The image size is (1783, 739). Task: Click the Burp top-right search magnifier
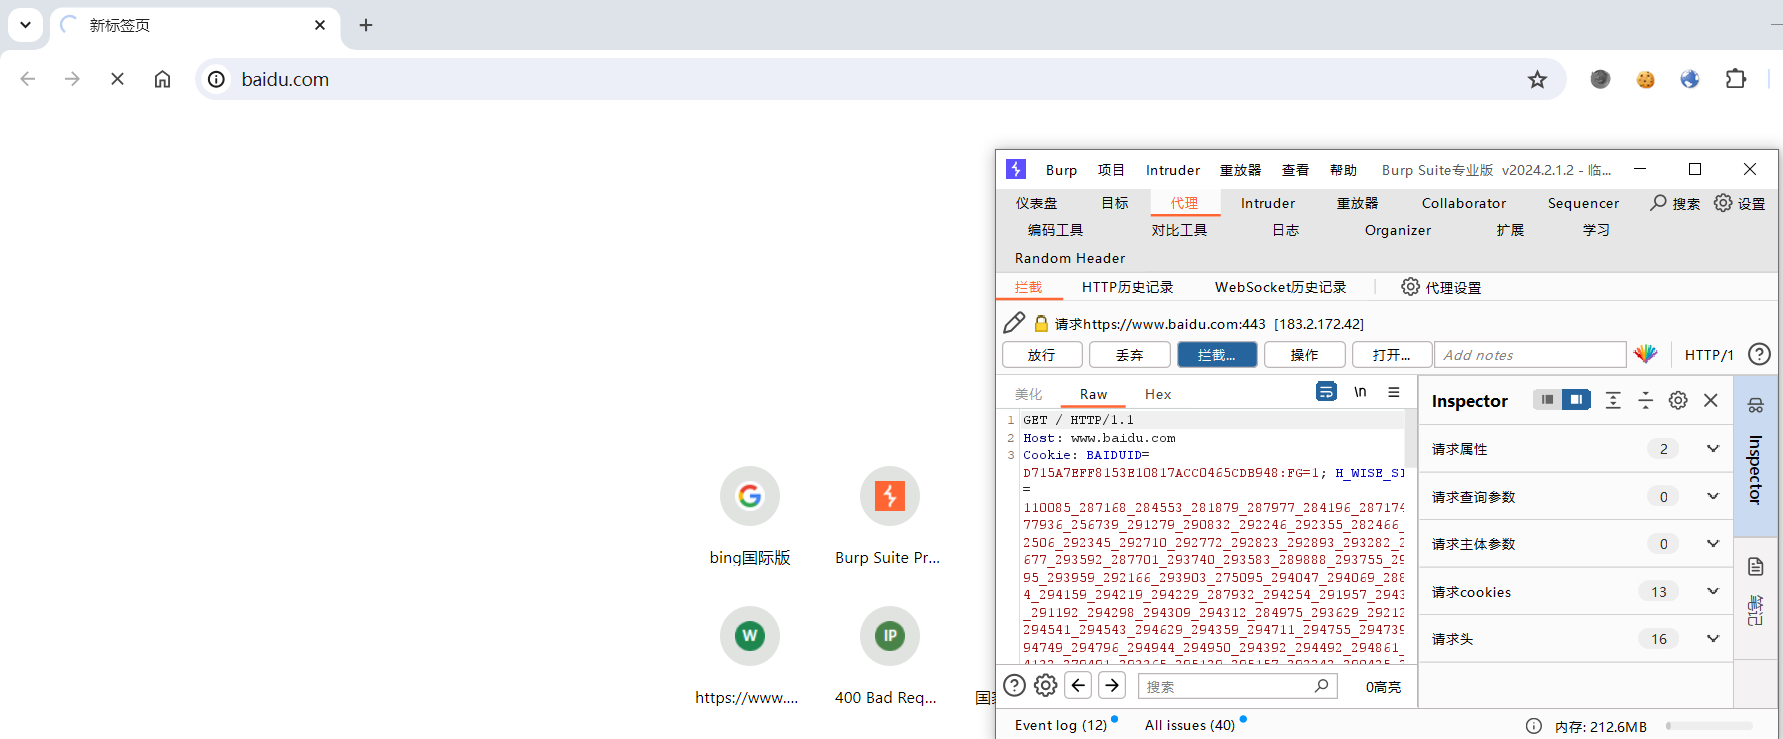click(1659, 203)
